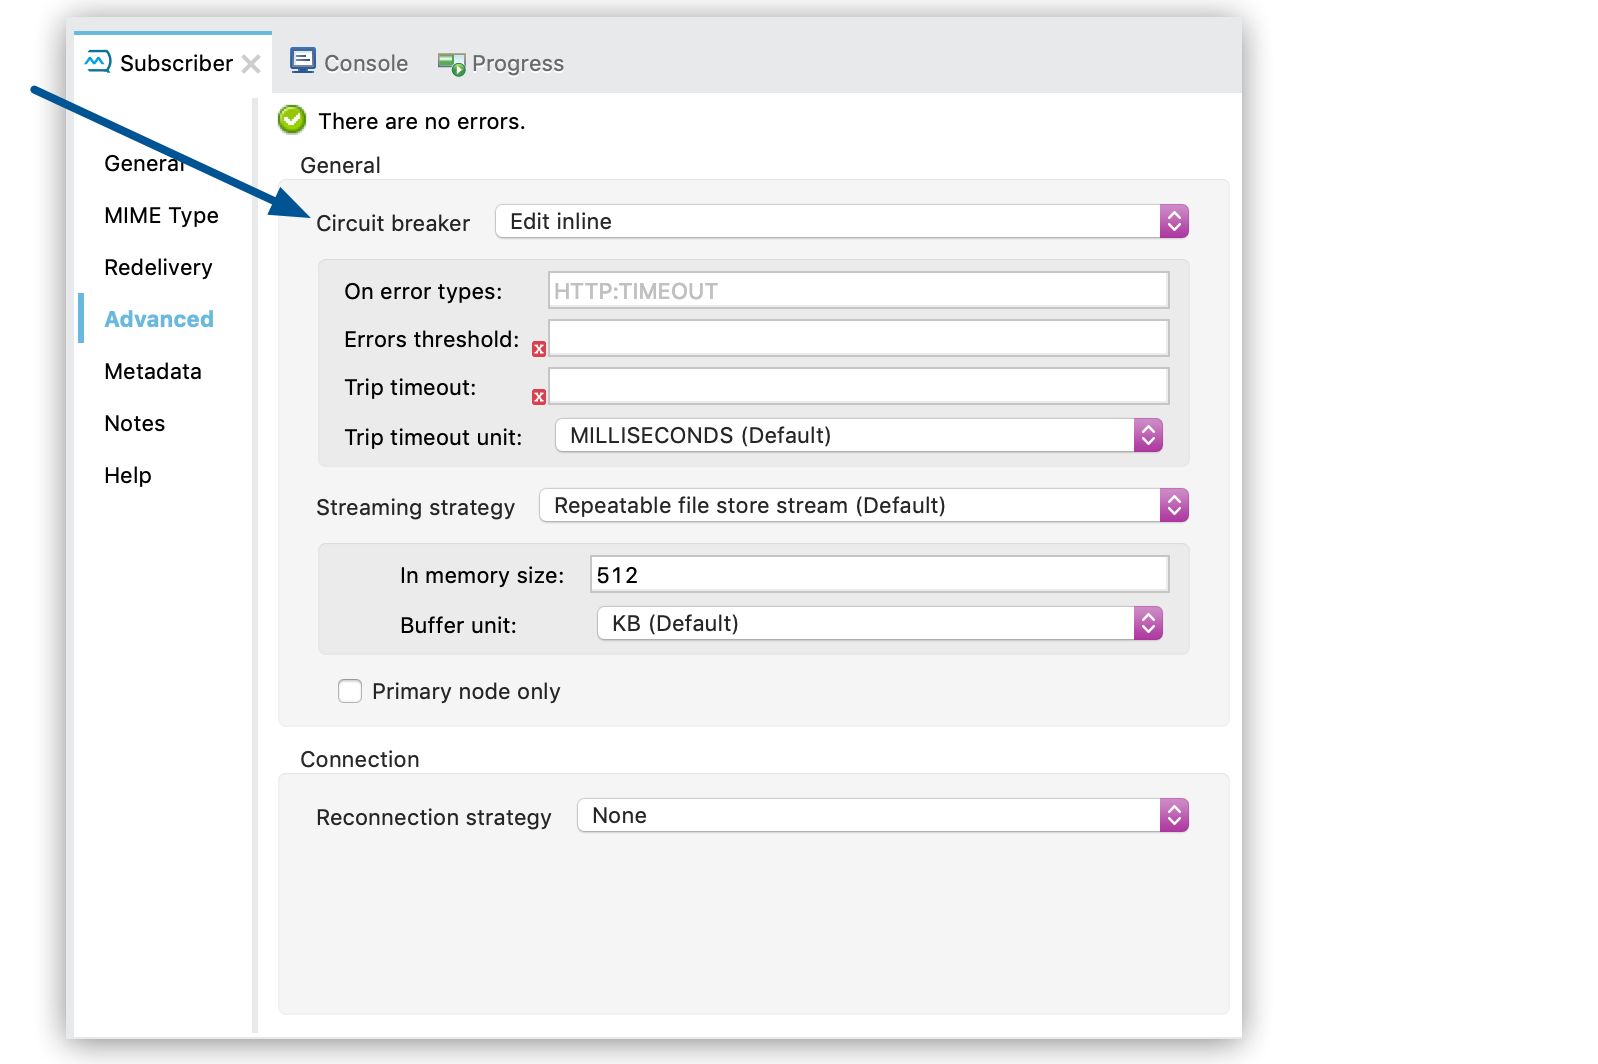Close the Subscriber tab
Screen dimensions: 1598x1064
point(251,64)
